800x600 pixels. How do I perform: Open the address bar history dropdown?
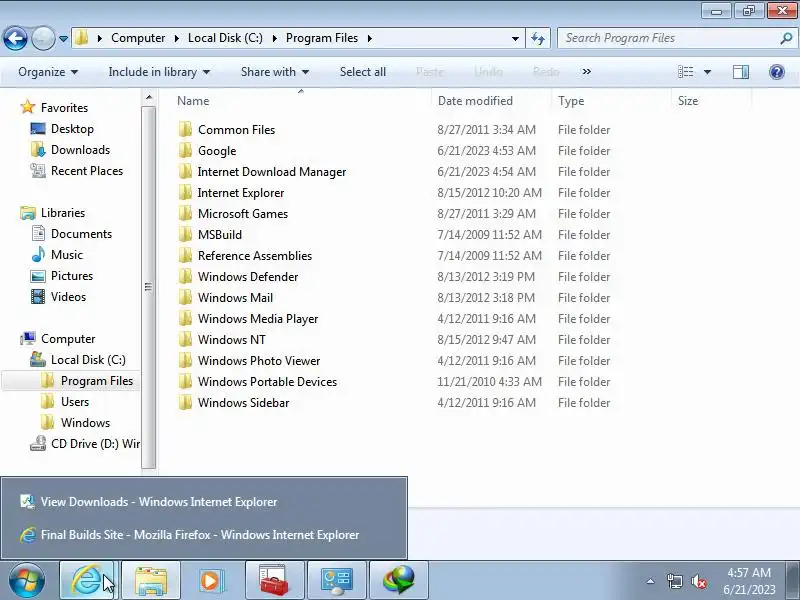(515, 38)
